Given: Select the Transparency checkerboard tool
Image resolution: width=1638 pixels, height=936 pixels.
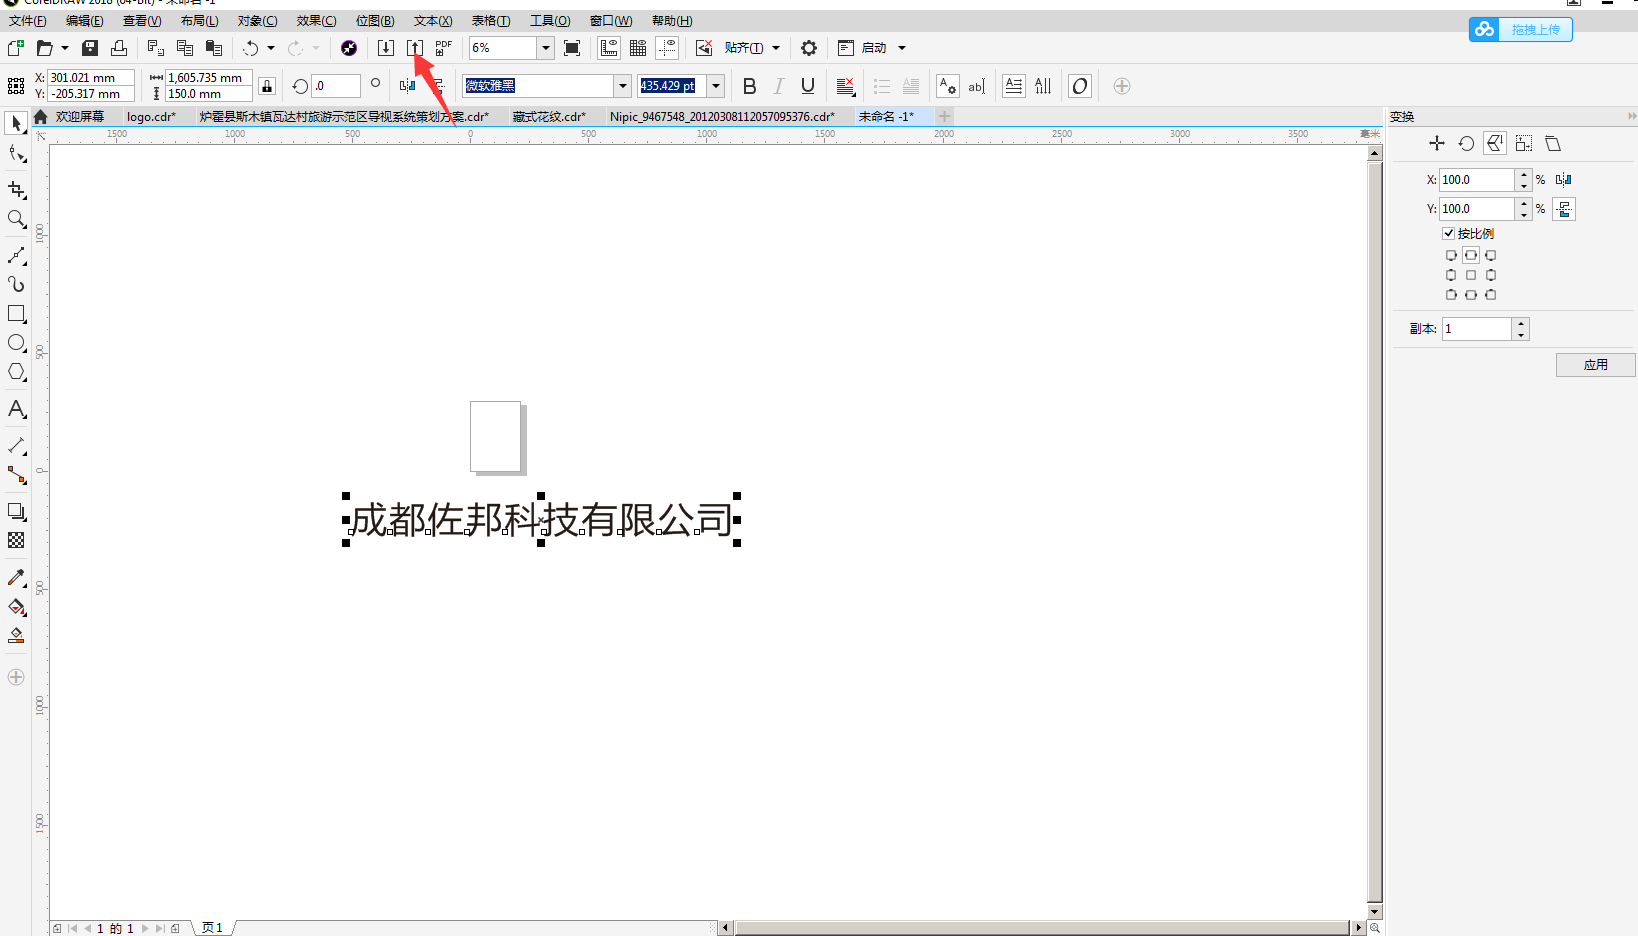Looking at the screenshot, I should [x=16, y=541].
